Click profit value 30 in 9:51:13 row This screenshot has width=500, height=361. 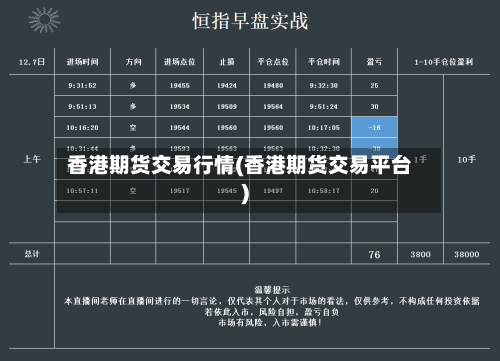374,107
